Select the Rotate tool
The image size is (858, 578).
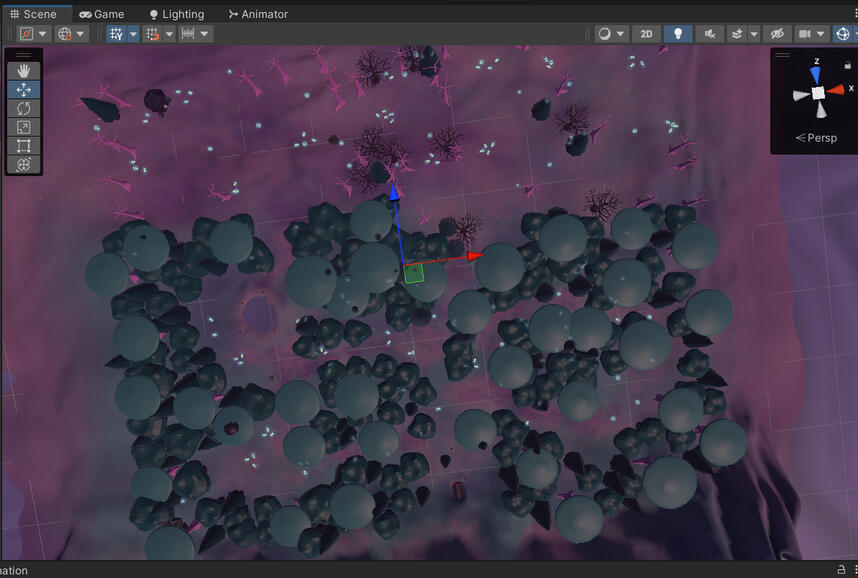(24, 108)
